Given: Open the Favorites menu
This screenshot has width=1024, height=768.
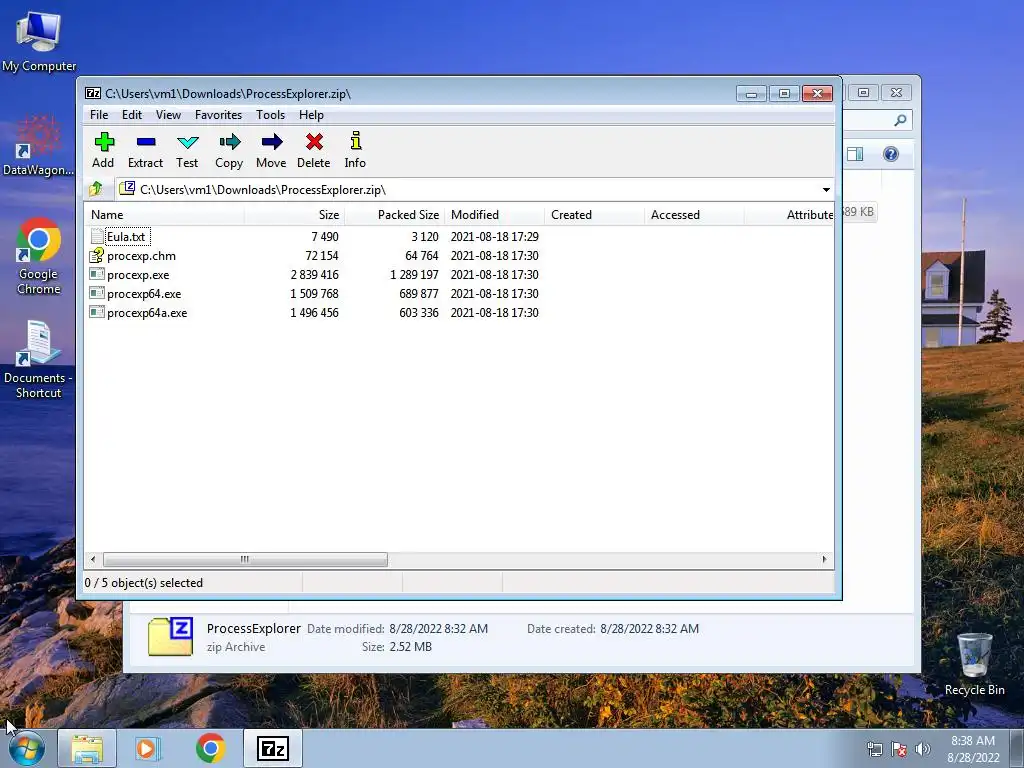Looking at the screenshot, I should [x=218, y=115].
